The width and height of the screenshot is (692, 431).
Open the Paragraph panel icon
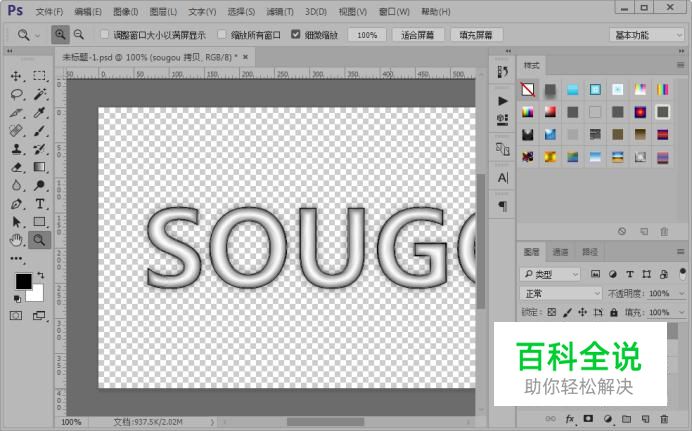(503, 206)
